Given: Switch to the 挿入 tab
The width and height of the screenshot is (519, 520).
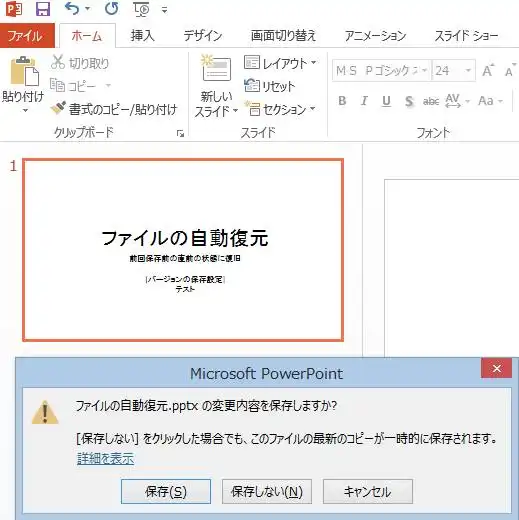Looking at the screenshot, I should (143, 35).
